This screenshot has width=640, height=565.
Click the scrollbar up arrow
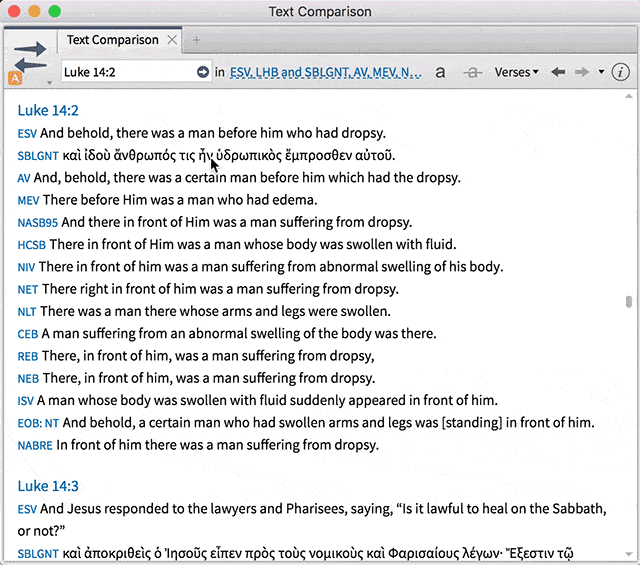pos(629,96)
